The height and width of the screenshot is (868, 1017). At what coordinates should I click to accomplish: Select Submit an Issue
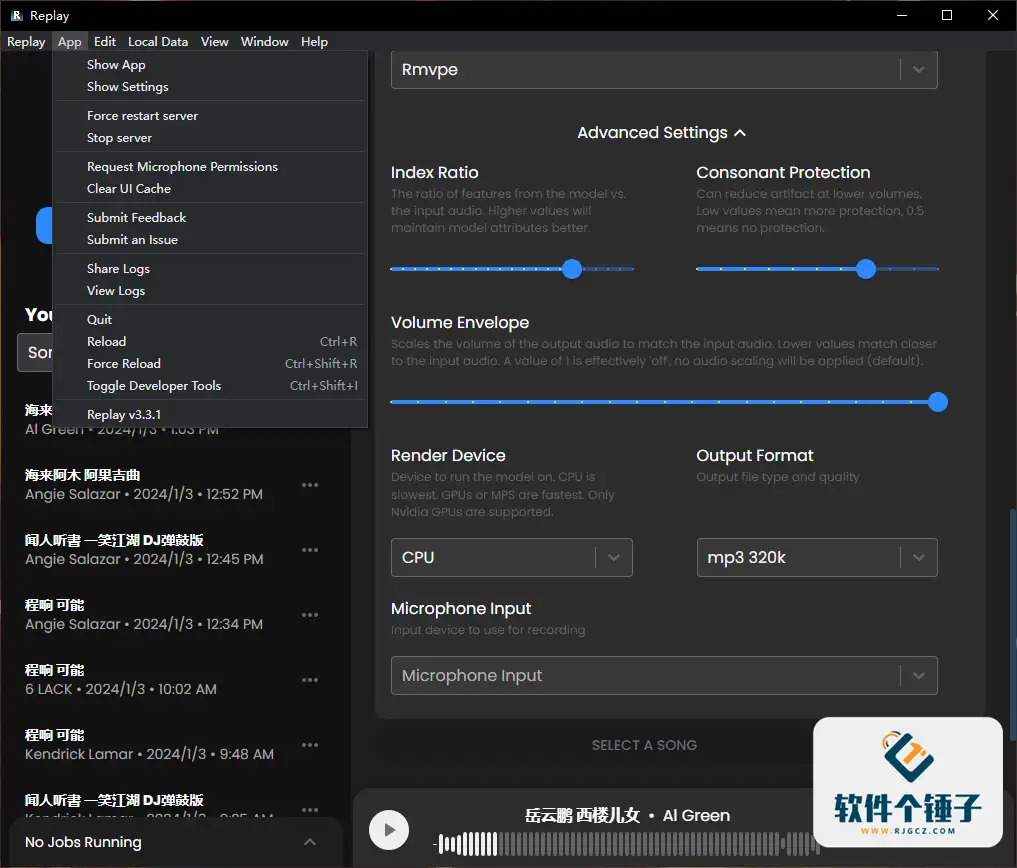[211, 239]
